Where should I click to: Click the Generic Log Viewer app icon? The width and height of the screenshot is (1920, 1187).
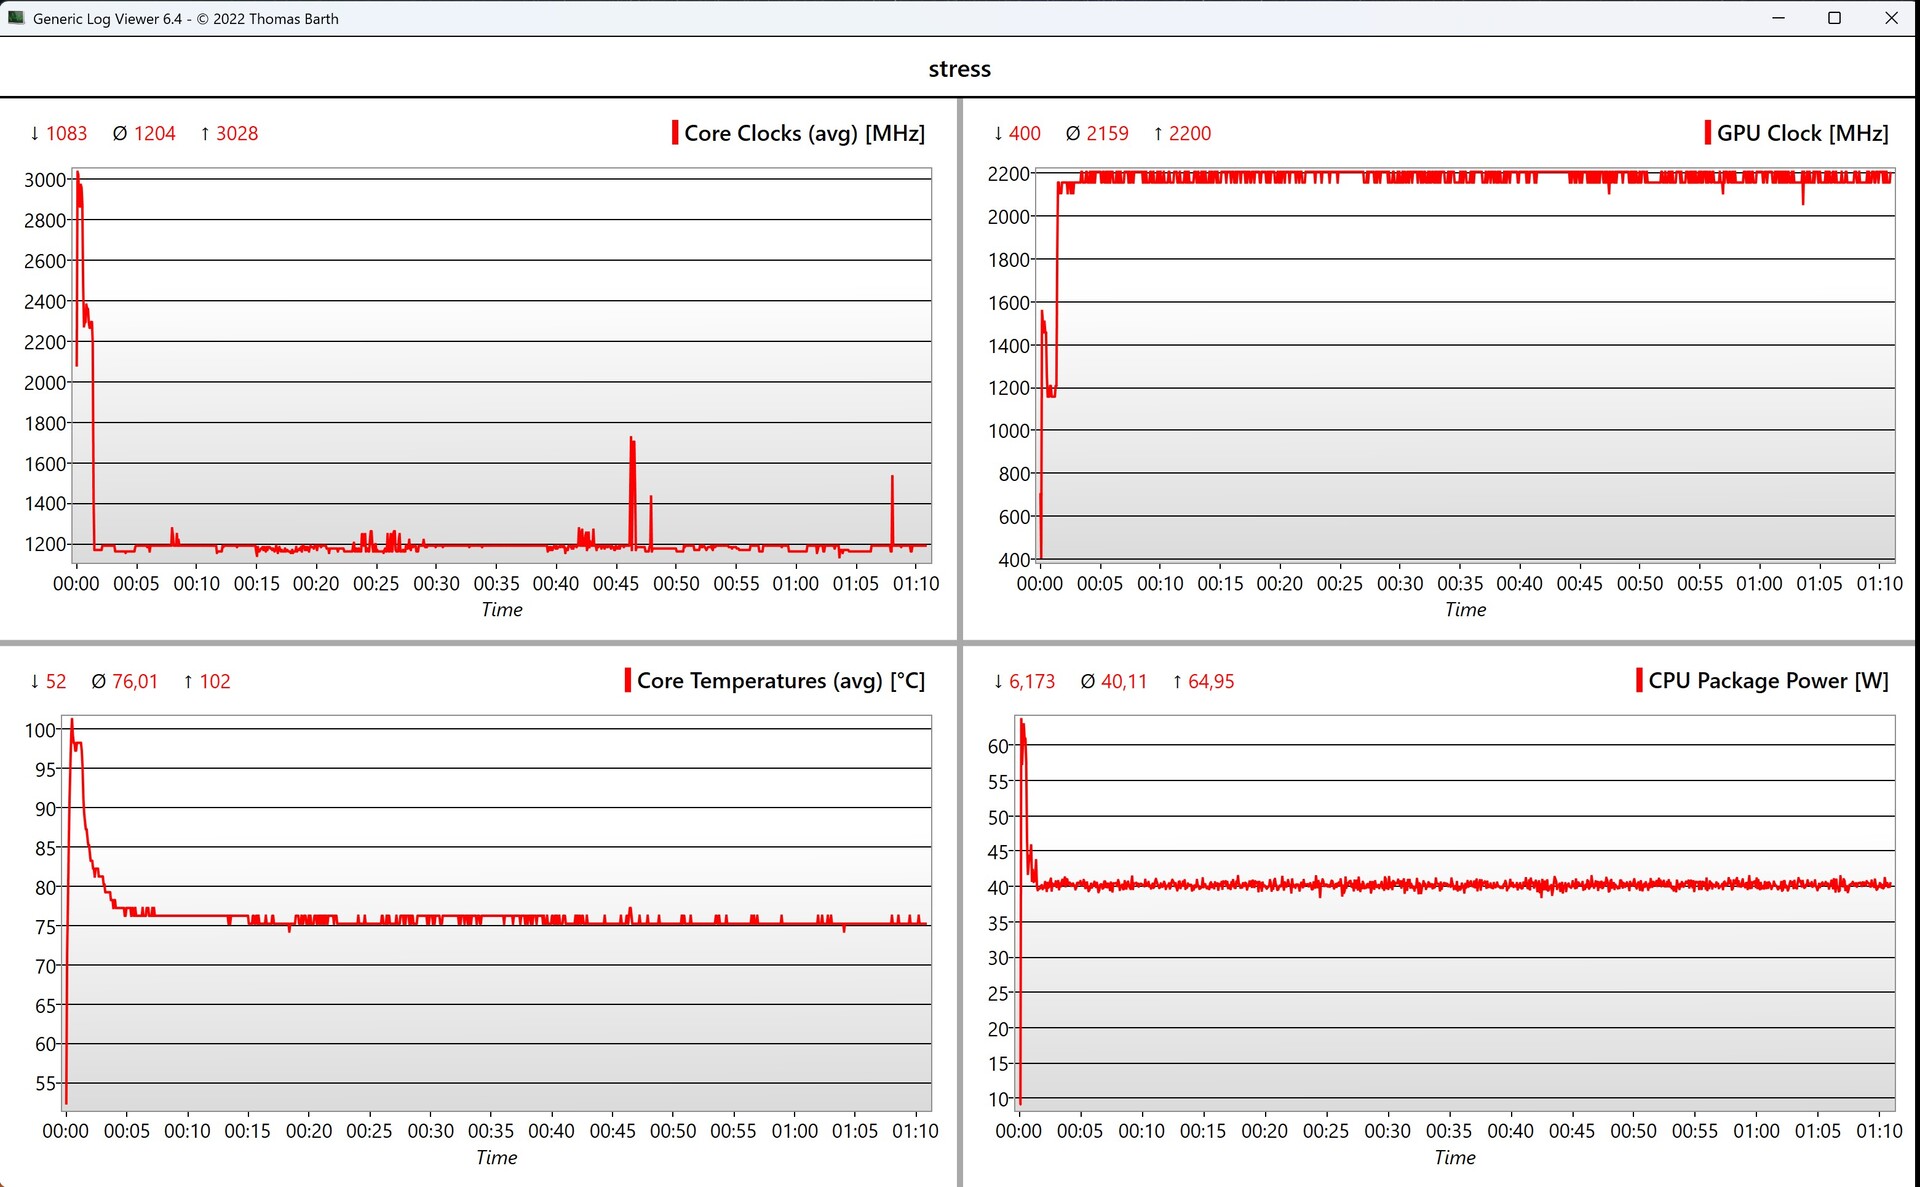pos(16,18)
